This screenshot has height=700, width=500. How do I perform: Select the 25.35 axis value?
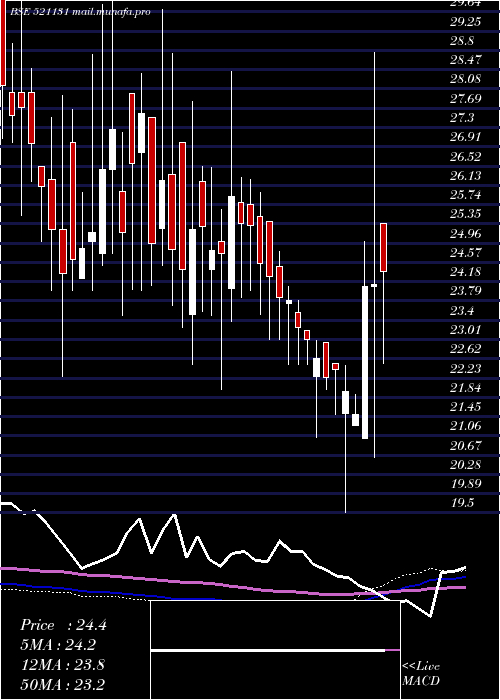click(x=465, y=214)
